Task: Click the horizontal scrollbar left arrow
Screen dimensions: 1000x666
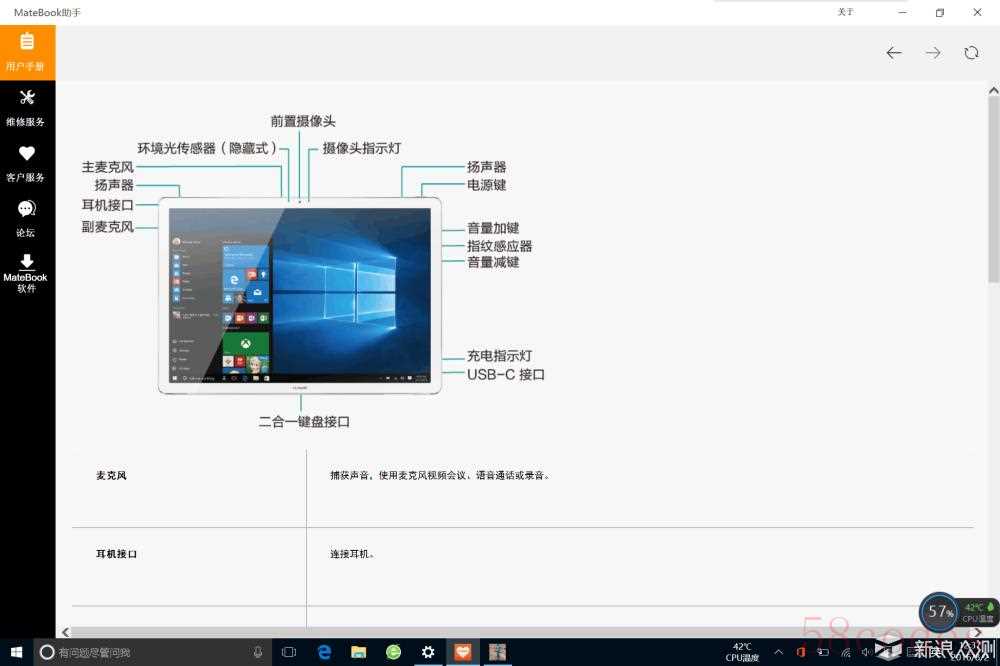Action: [66, 632]
